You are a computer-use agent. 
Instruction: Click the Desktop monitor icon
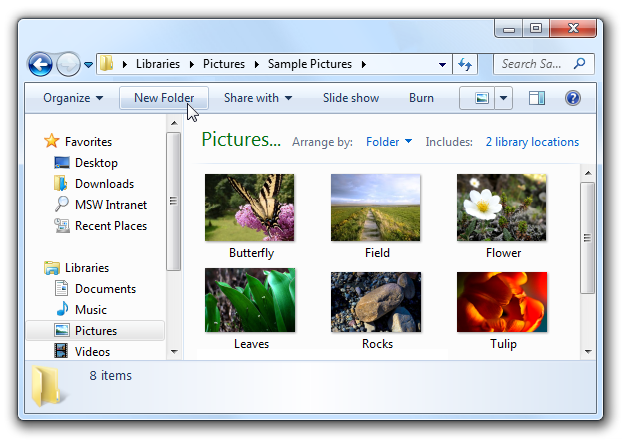(x=62, y=162)
